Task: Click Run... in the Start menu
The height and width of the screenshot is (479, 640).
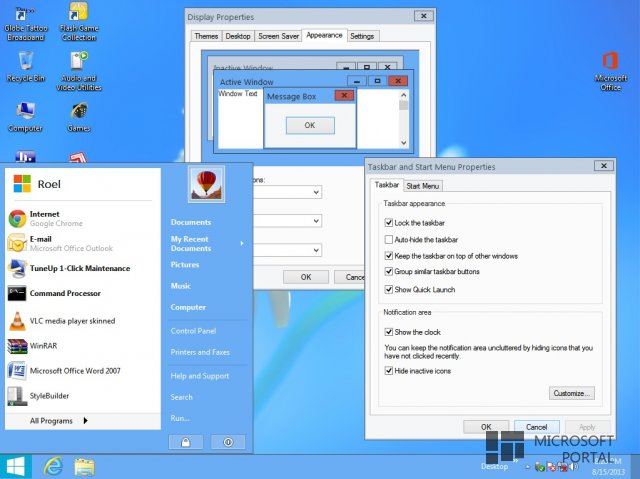Action: [180, 418]
